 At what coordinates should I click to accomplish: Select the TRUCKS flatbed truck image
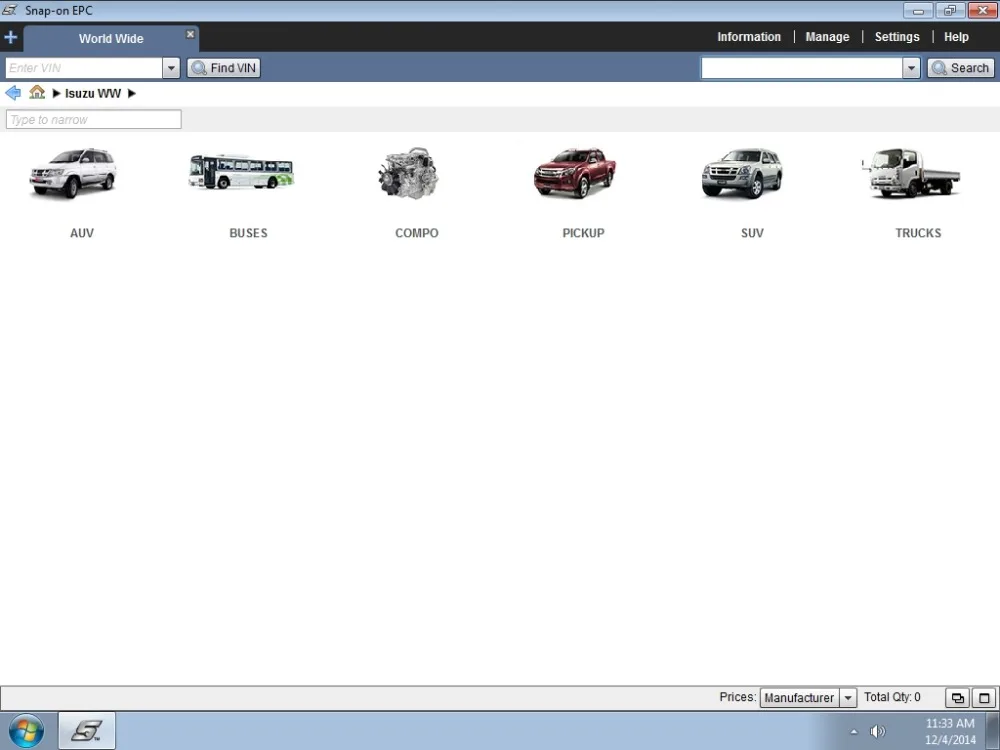pyautogui.click(x=910, y=173)
